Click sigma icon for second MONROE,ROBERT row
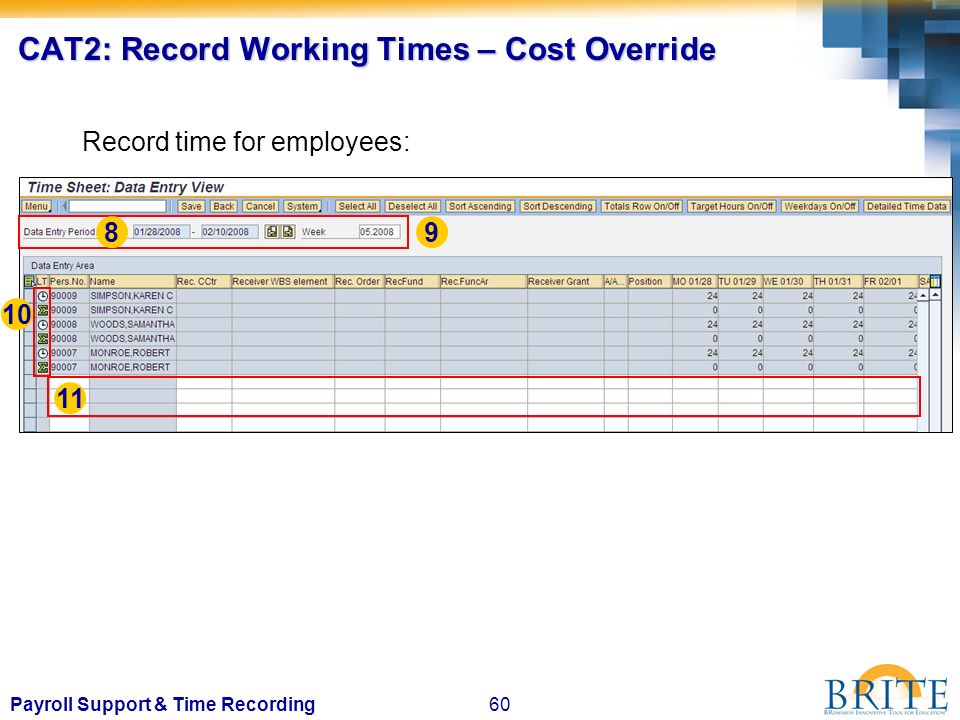The width and height of the screenshot is (960, 720). pos(42,367)
